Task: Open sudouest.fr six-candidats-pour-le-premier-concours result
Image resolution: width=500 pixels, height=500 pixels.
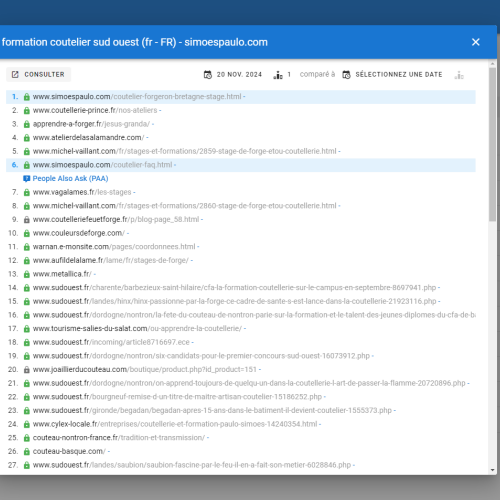Action: coord(201,356)
